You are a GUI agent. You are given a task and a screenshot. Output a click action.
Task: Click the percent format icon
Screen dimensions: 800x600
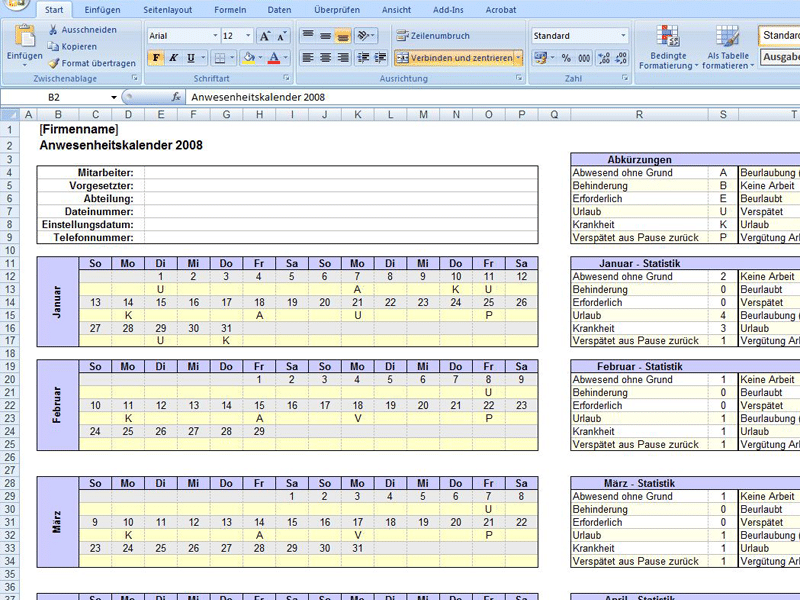567,58
